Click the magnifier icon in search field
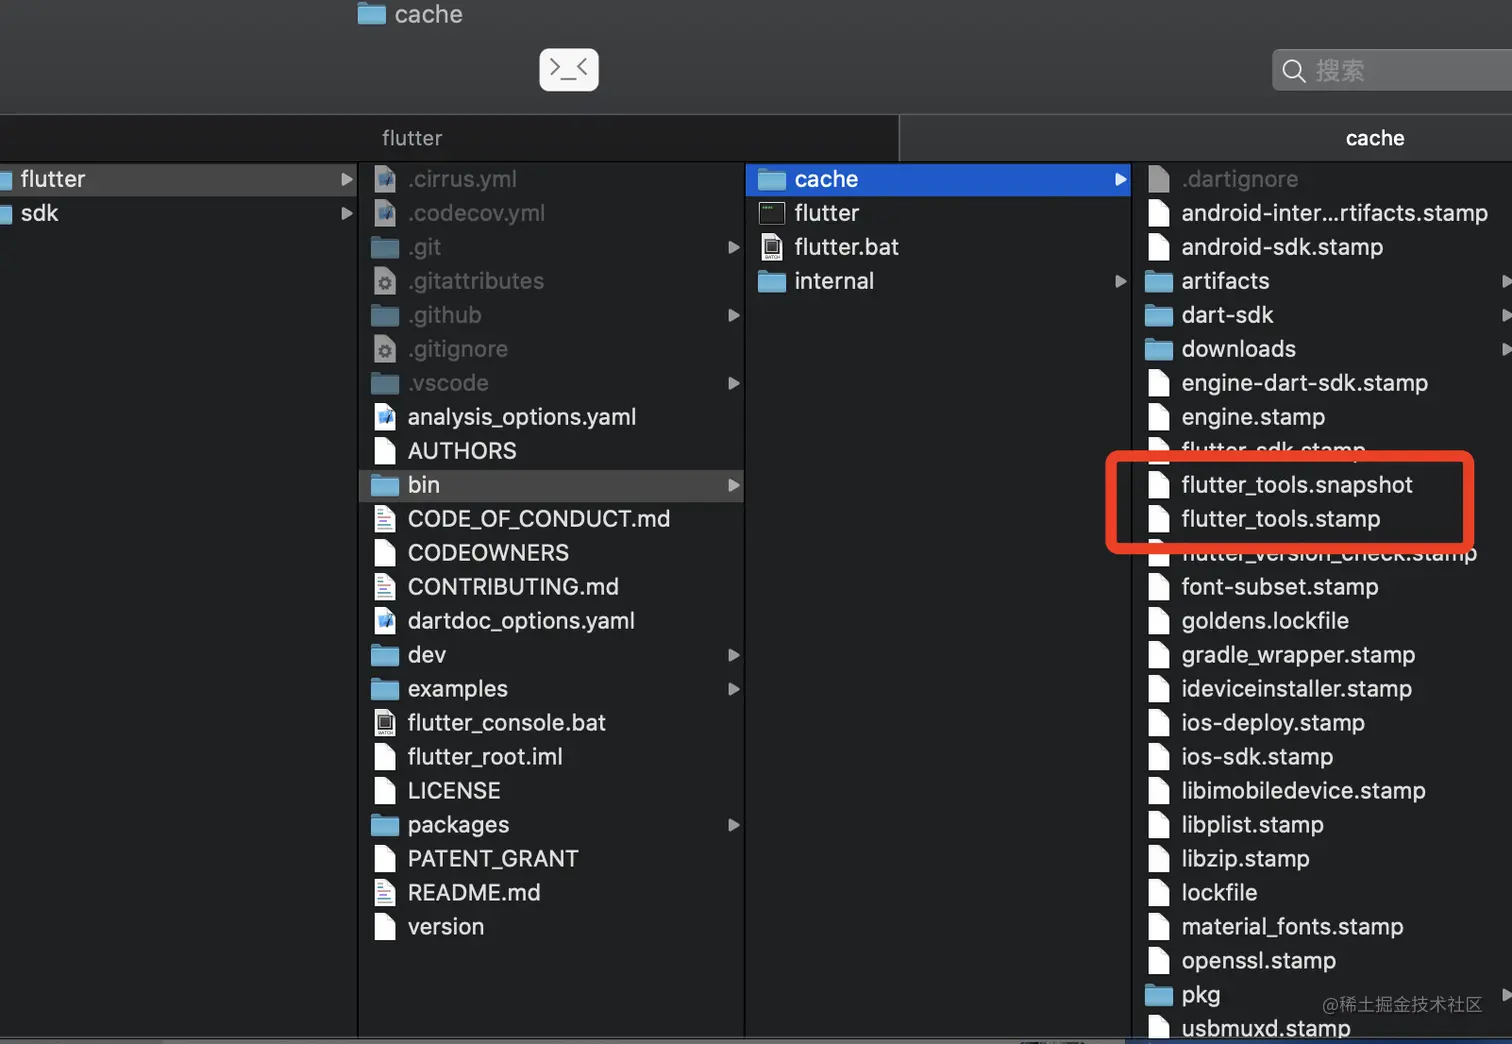This screenshot has width=1512, height=1044. click(1294, 71)
